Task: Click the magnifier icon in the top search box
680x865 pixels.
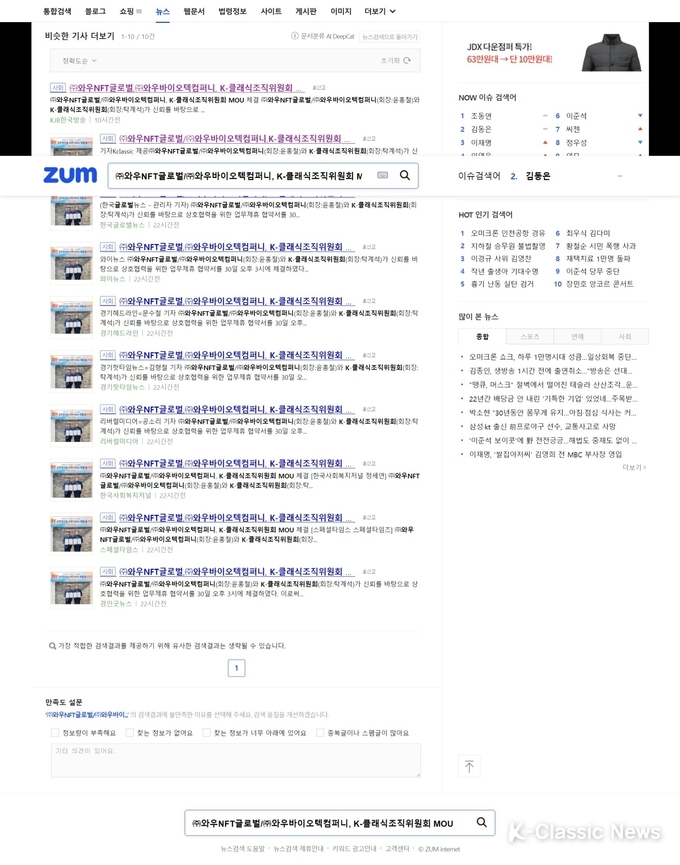Action: click(x=405, y=175)
